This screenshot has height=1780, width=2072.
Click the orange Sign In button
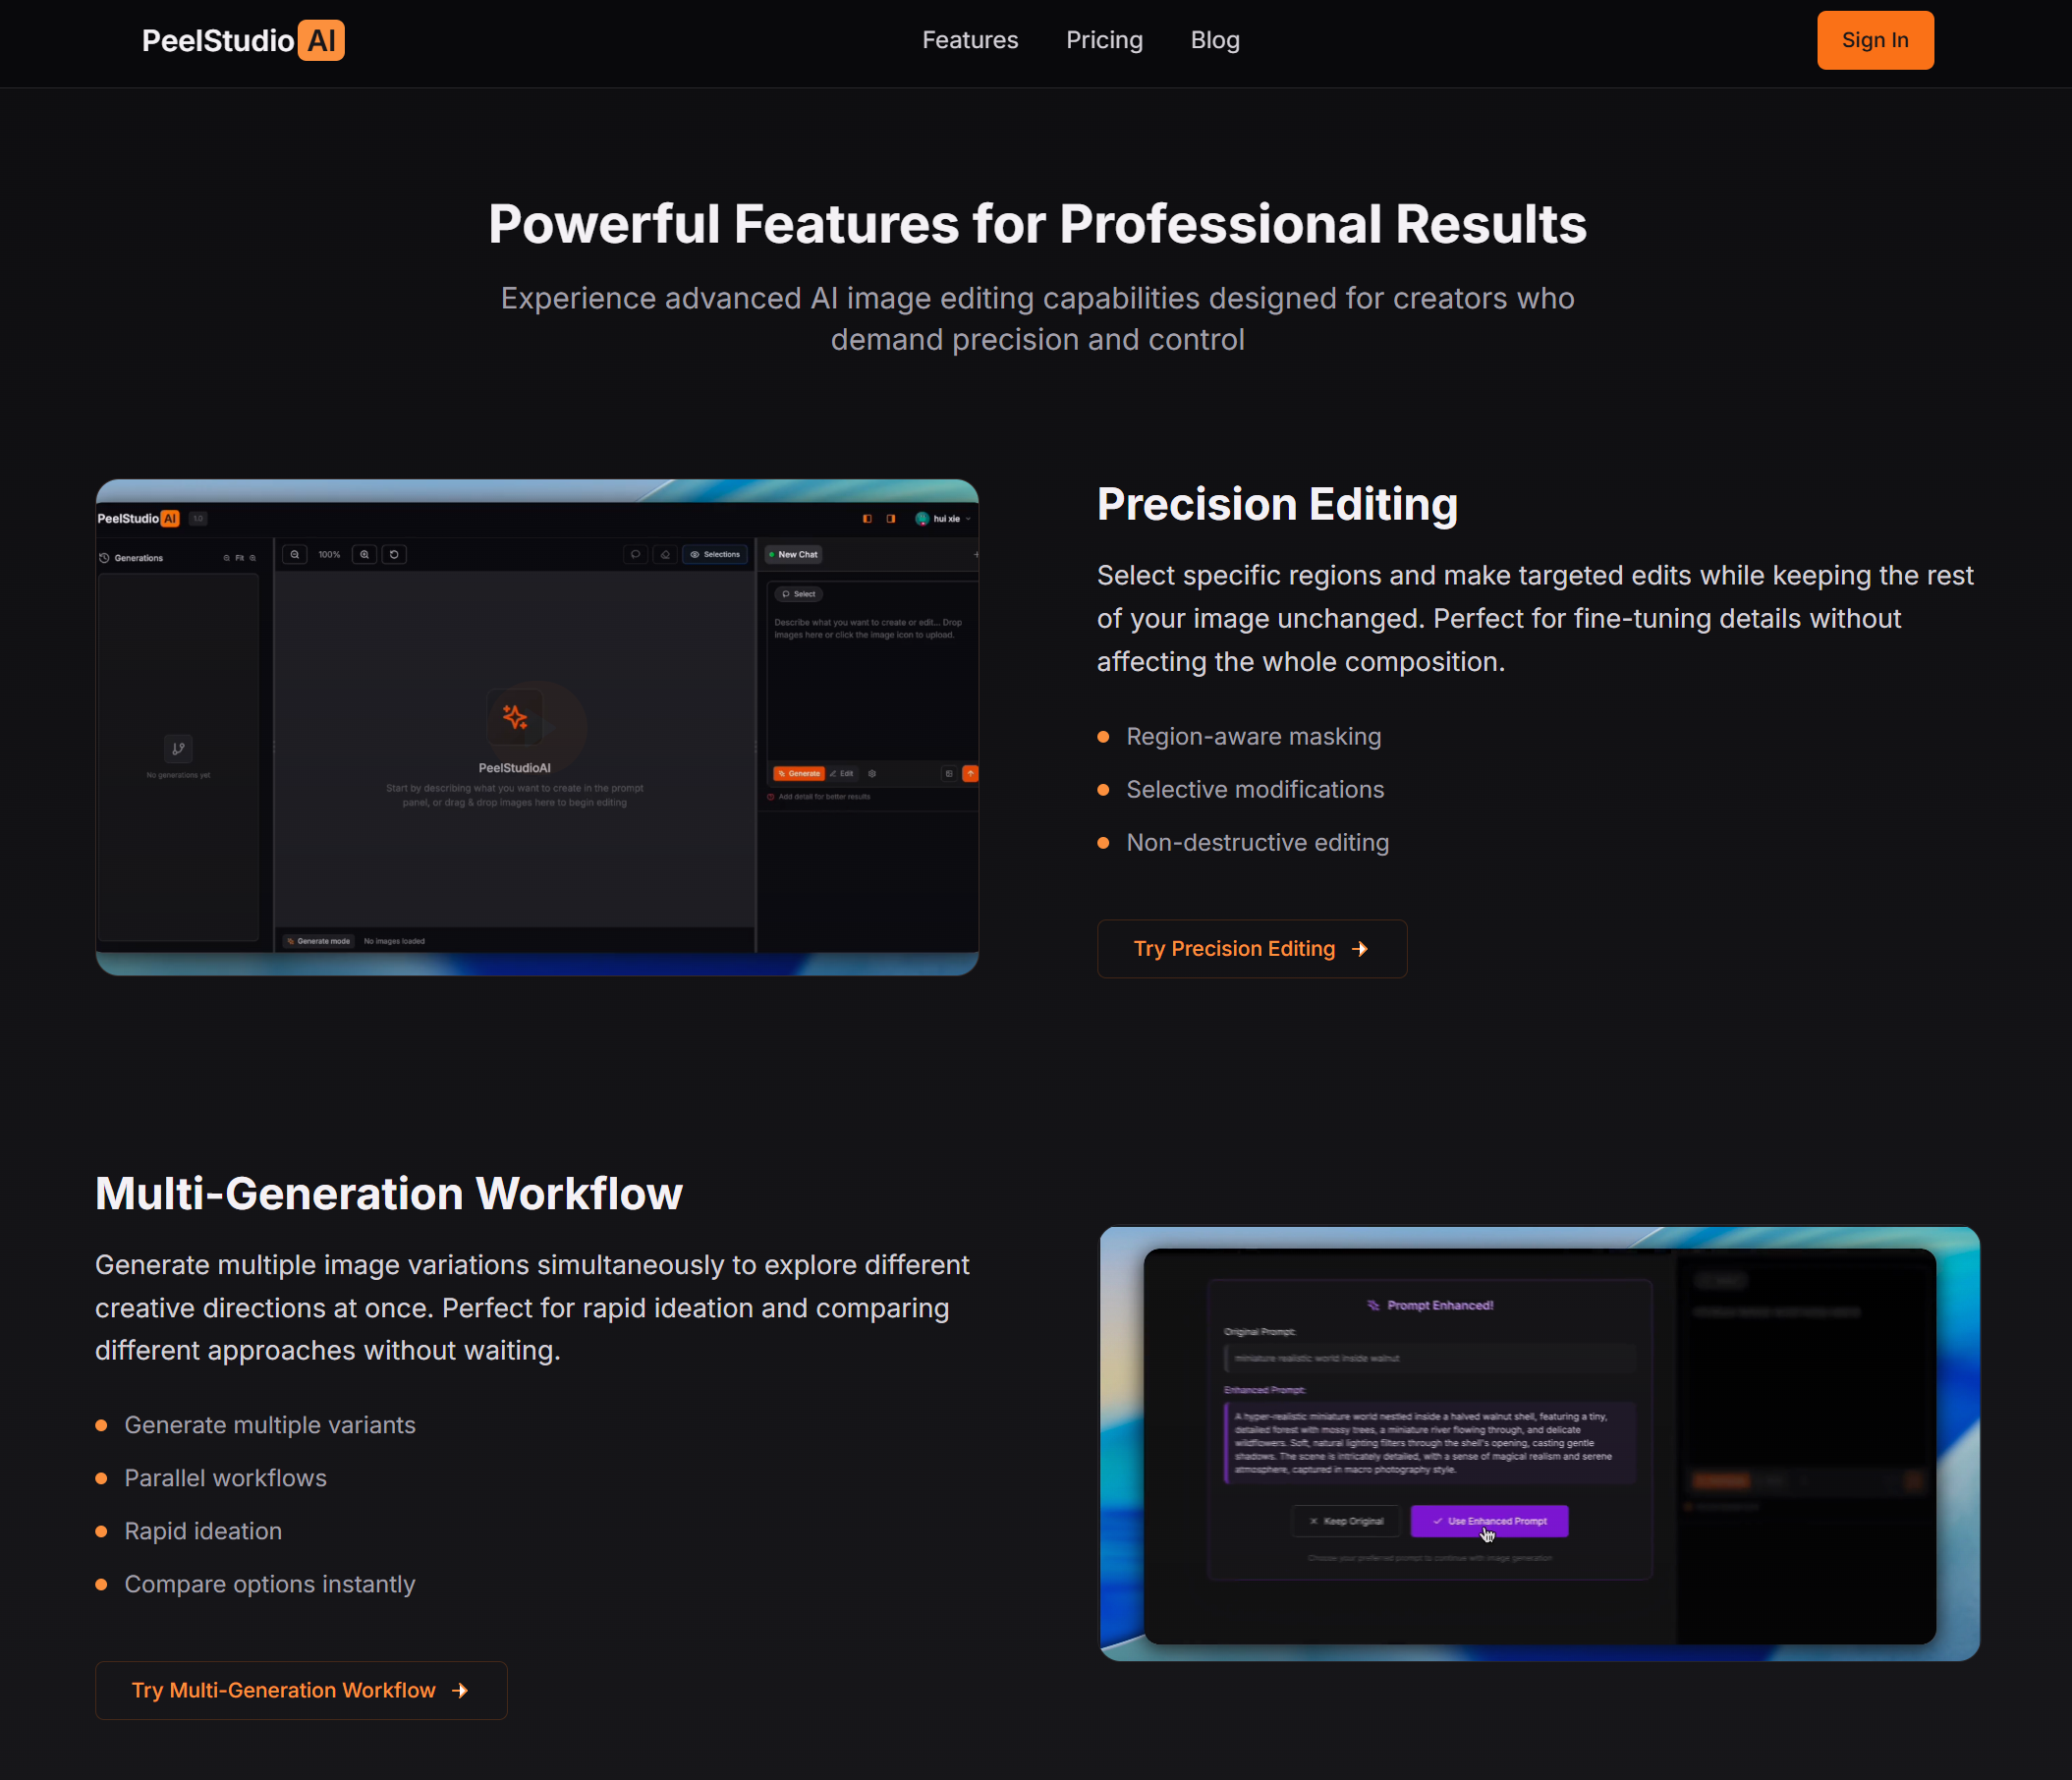pos(1874,40)
